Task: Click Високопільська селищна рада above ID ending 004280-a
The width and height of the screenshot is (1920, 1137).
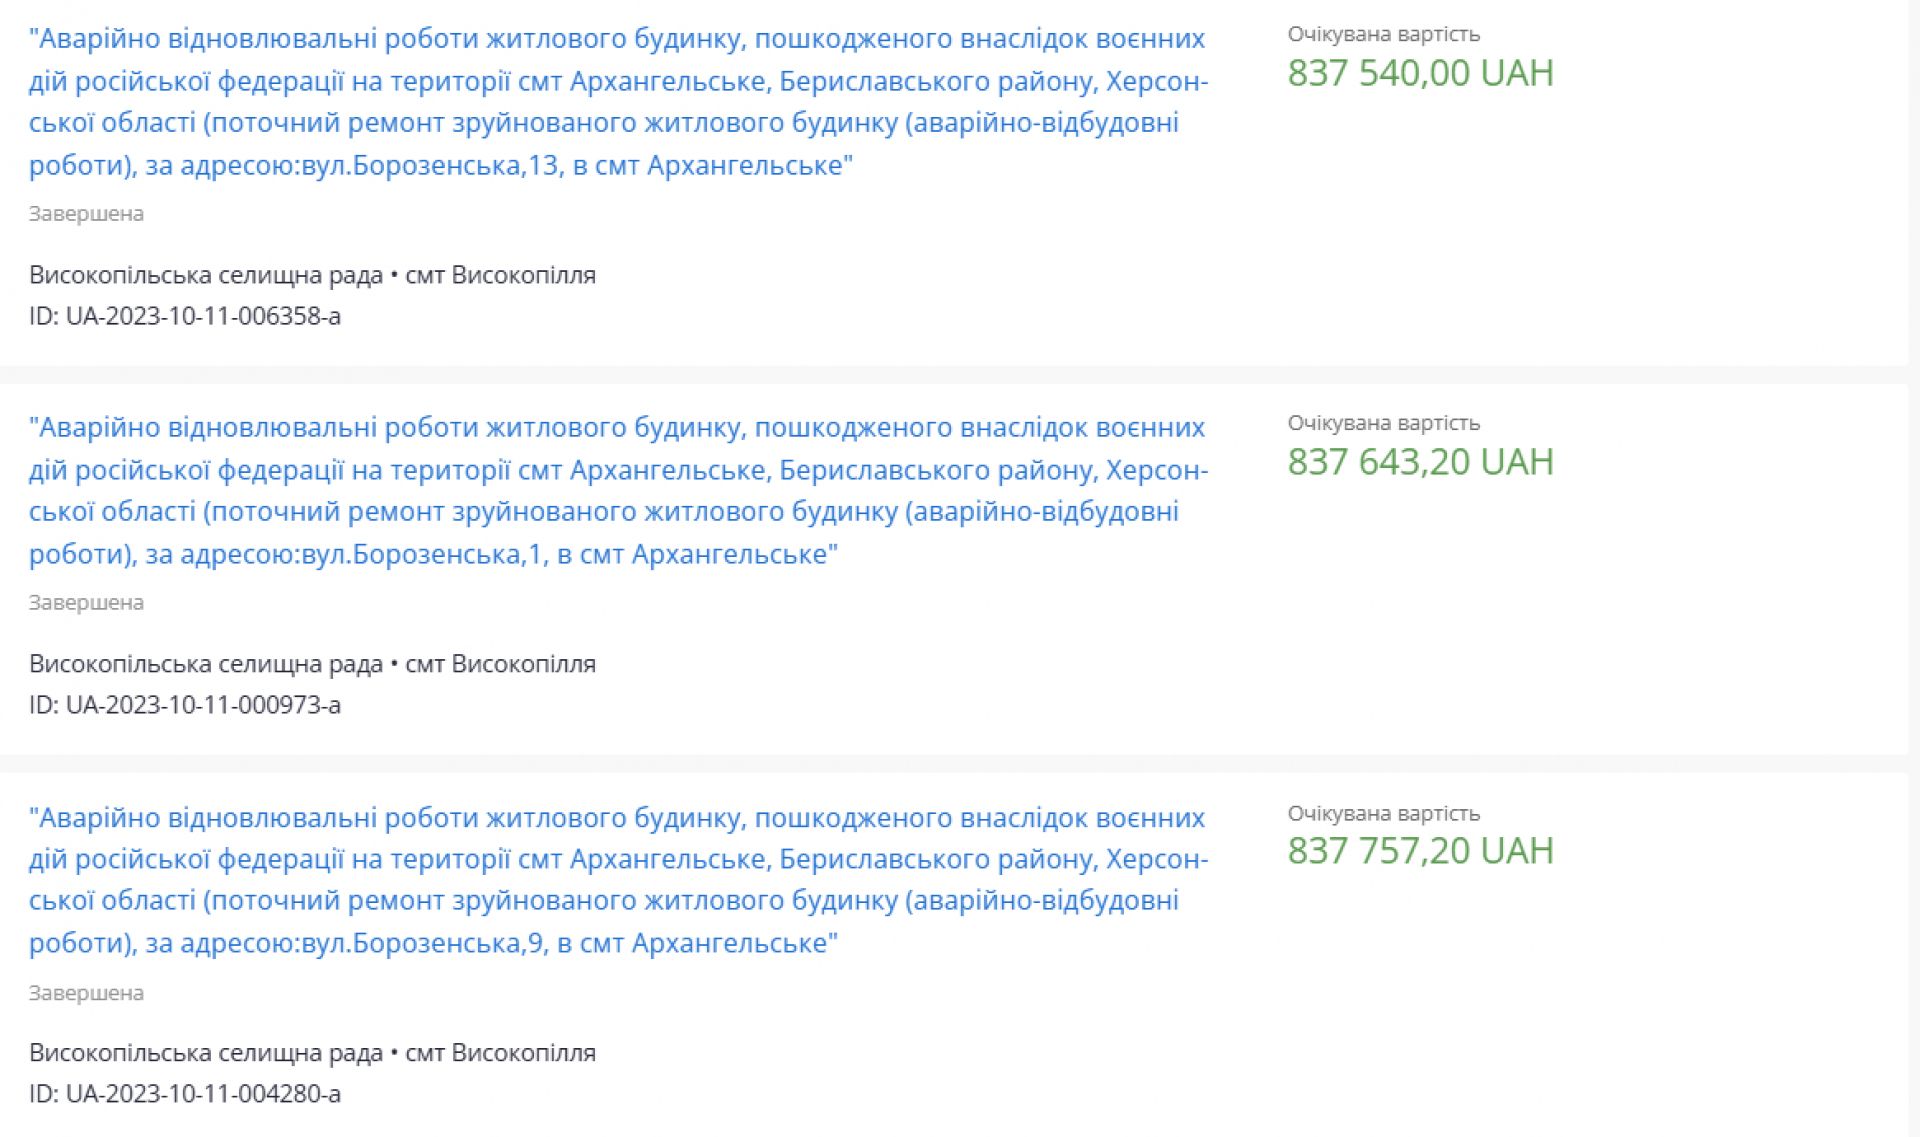Action: pyautogui.click(x=206, y=1053)
